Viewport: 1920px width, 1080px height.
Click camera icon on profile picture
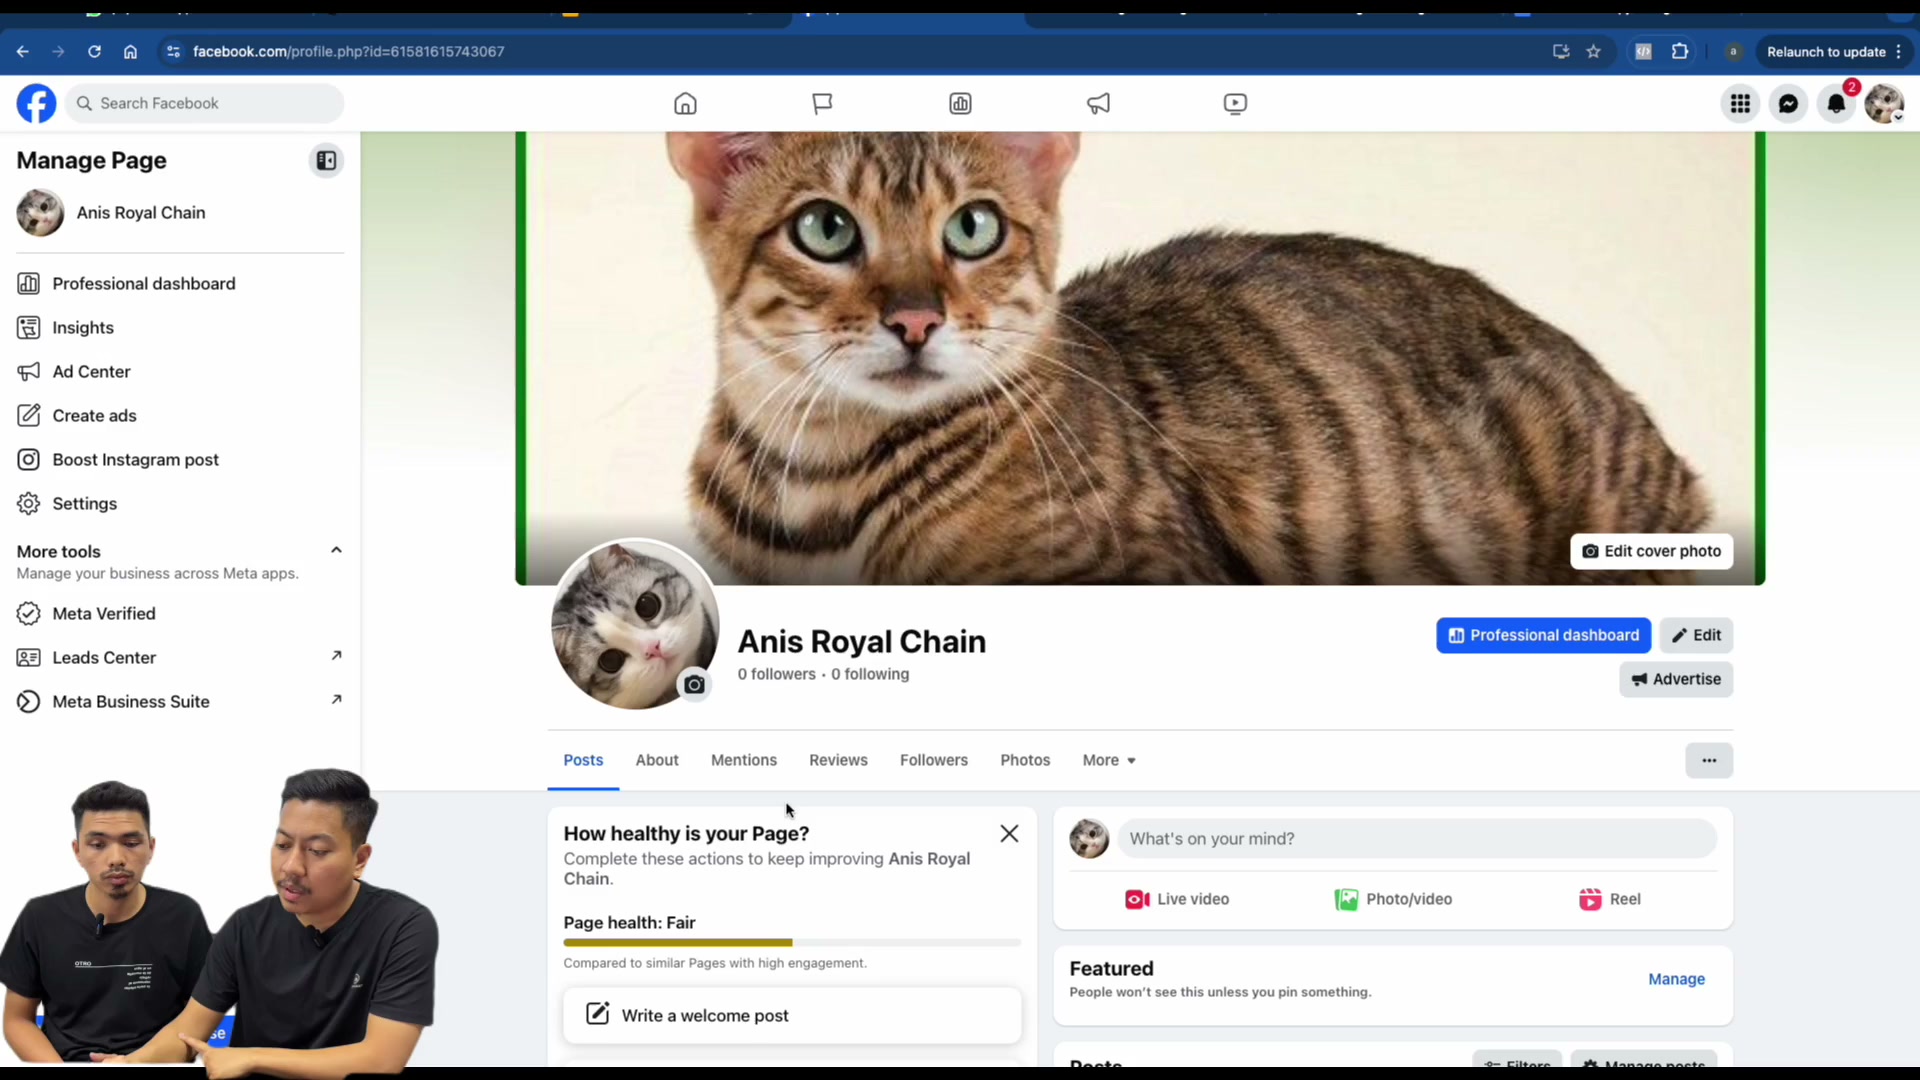point(694,685)
